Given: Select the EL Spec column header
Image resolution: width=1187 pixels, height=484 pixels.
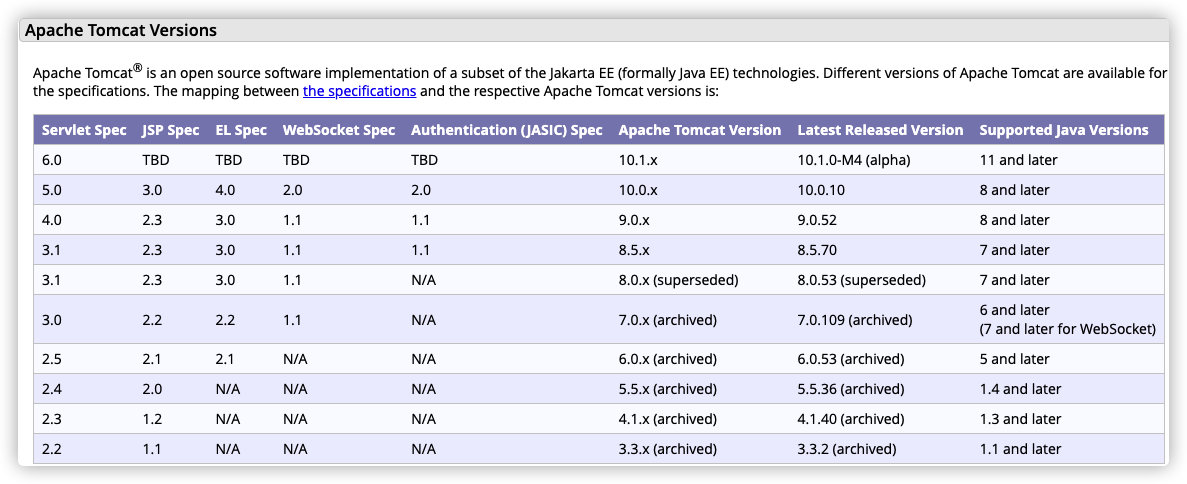Looking at the screenshot, I should coord(241,130).
